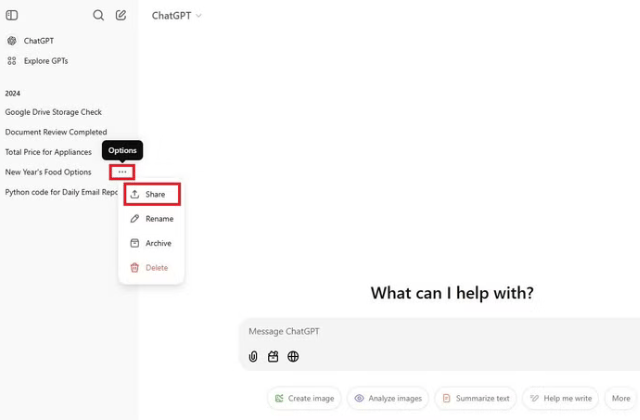Open ChatGPT from the sidebar
Viewport: 640px width, 420px height.
(38, 41)
